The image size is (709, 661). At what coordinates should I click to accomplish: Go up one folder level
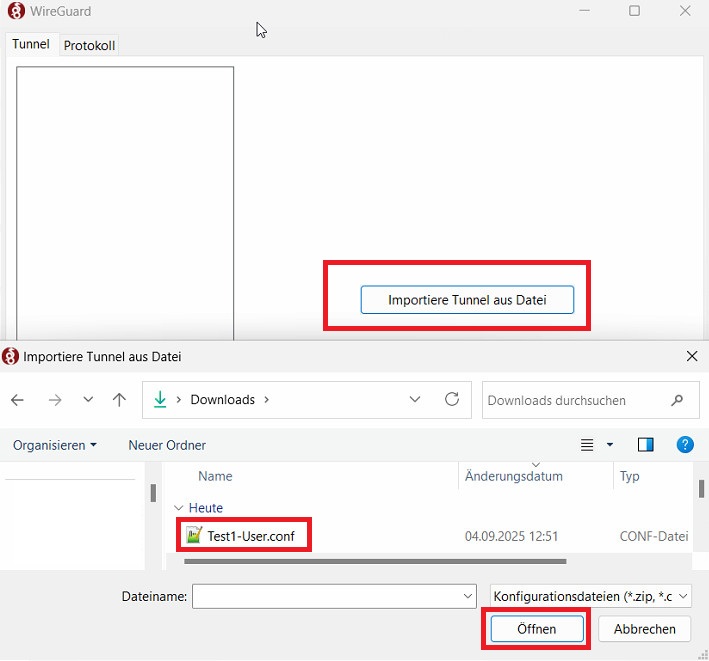point(120,400)
